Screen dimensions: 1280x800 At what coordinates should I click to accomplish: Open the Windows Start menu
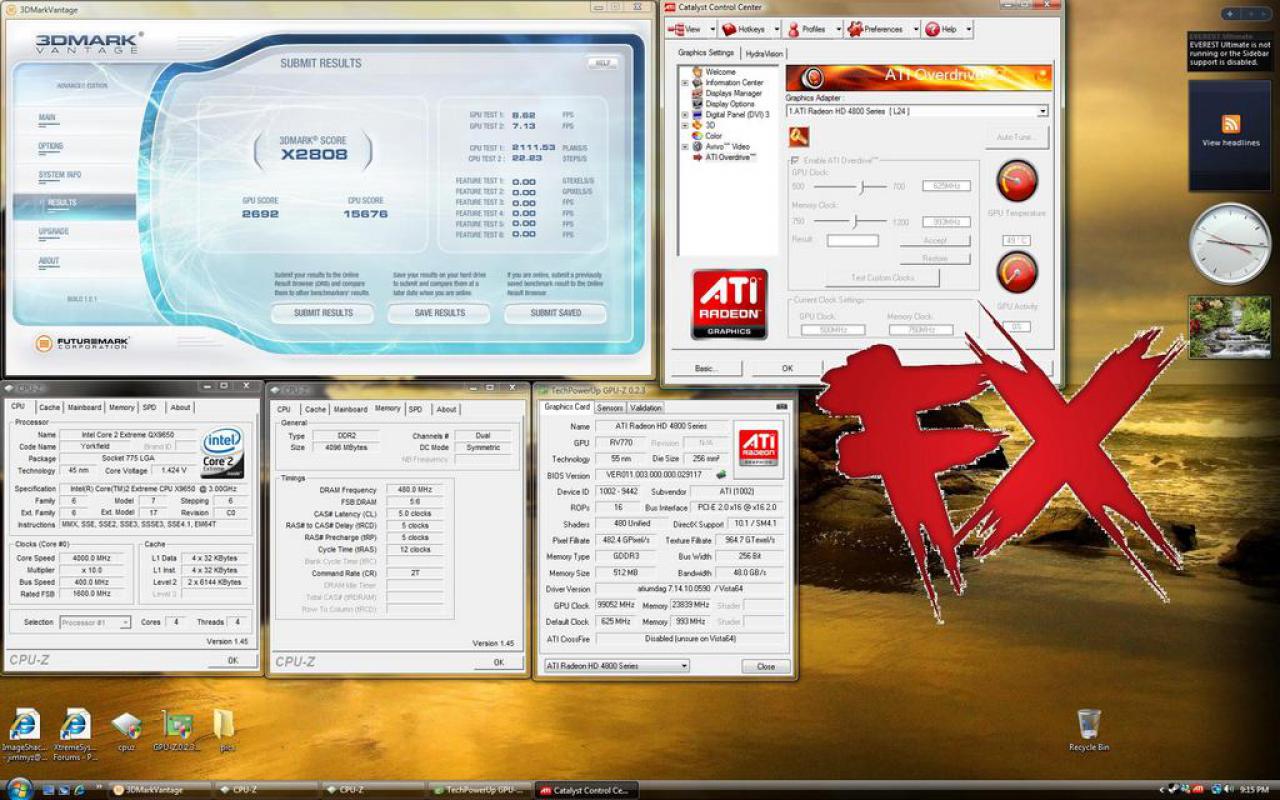coord(17,788)
